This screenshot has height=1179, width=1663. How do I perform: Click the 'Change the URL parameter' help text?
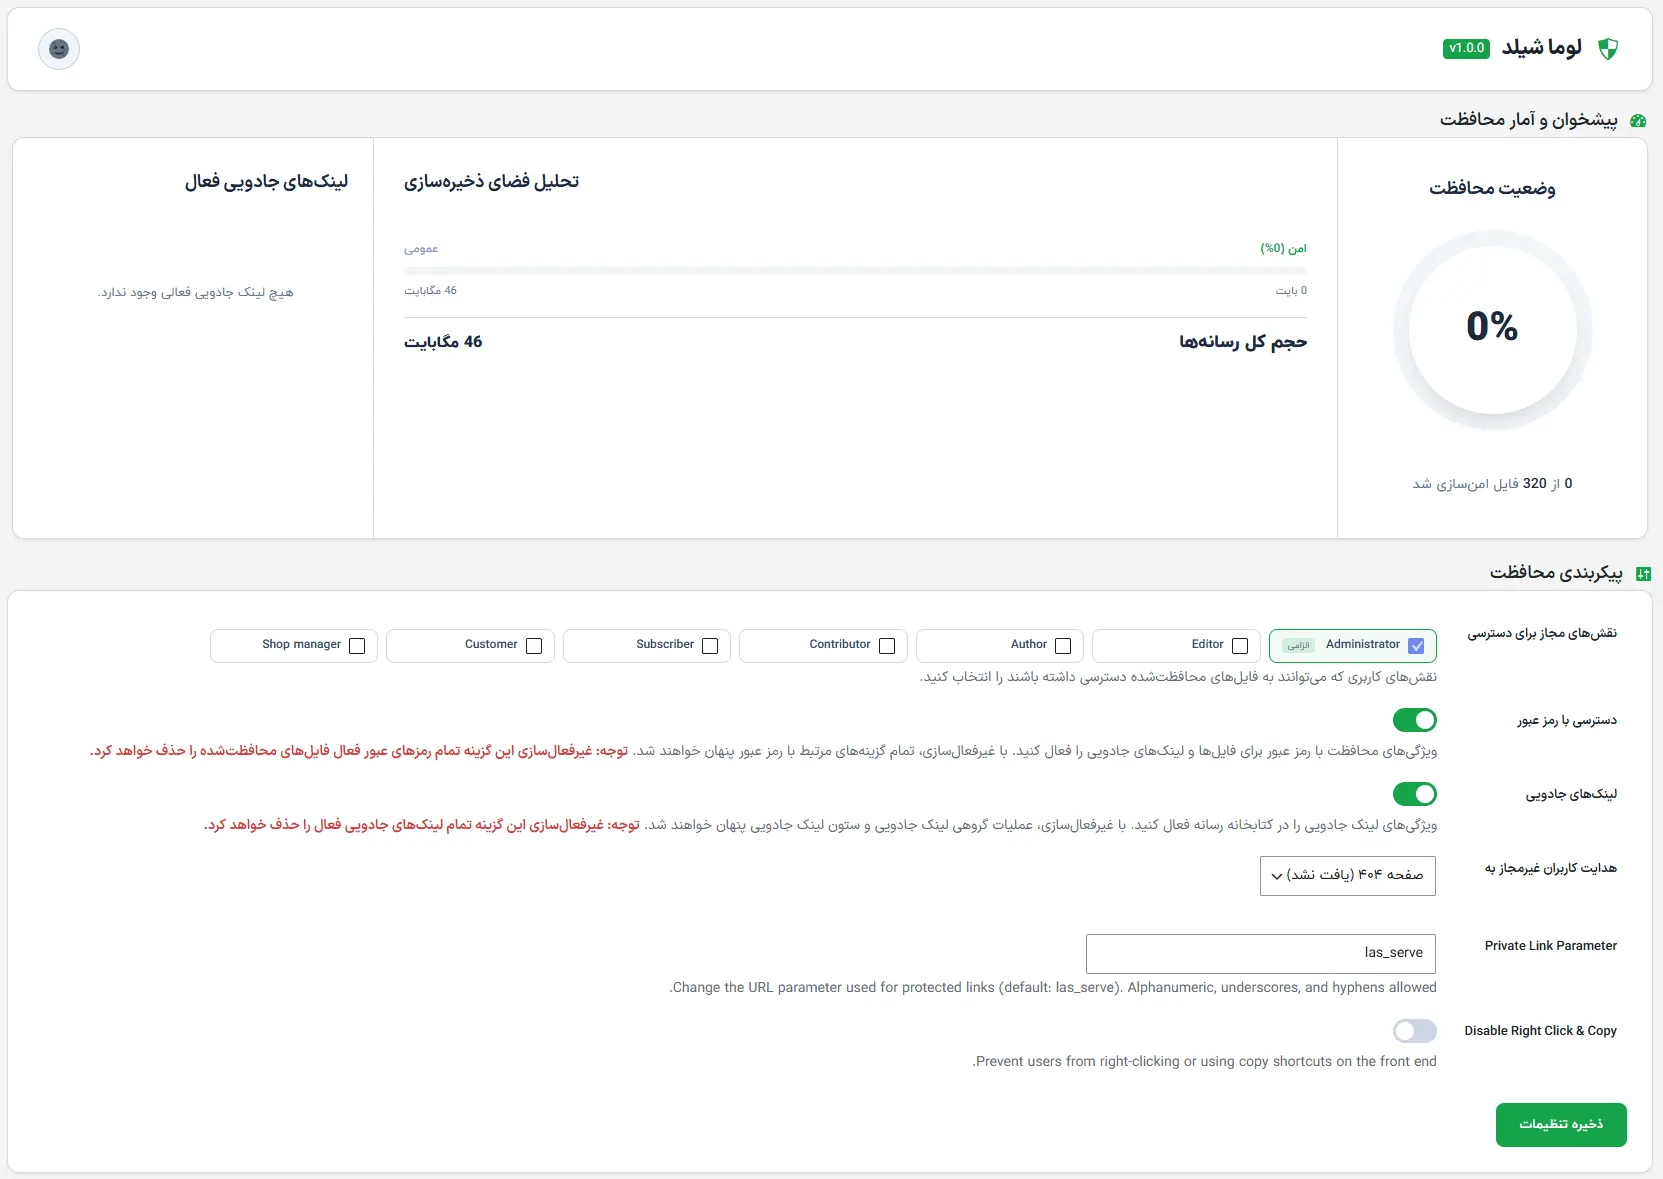(x=1053, y=988)
